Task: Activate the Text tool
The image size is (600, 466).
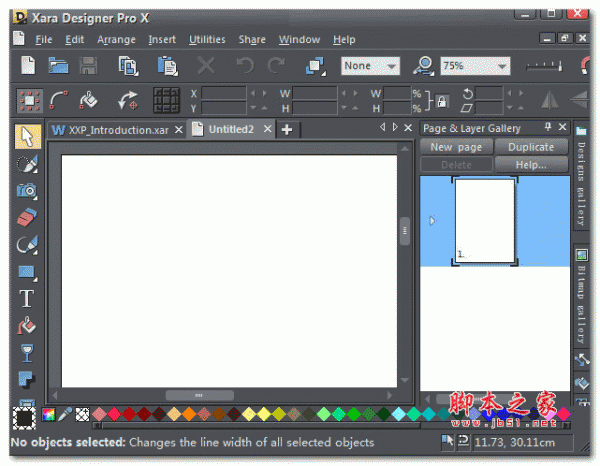Action: 27,298
